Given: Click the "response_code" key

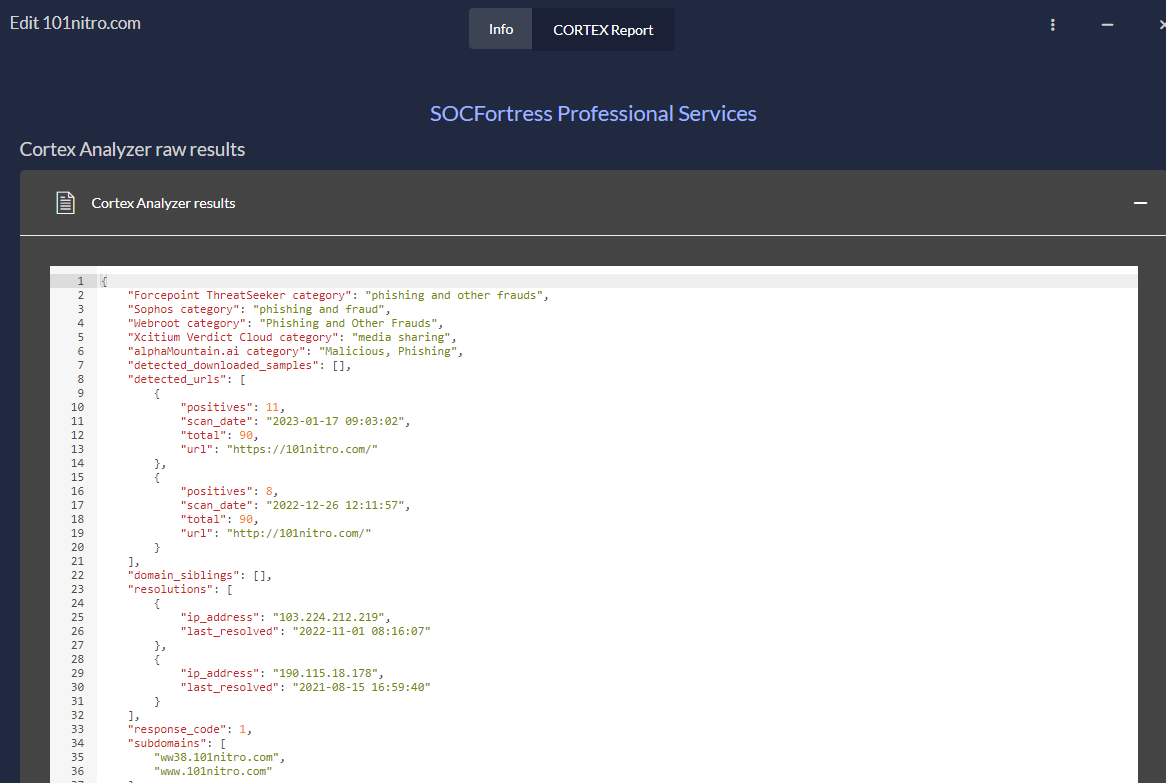Looking at the screenshot, I should click(177, 729).
